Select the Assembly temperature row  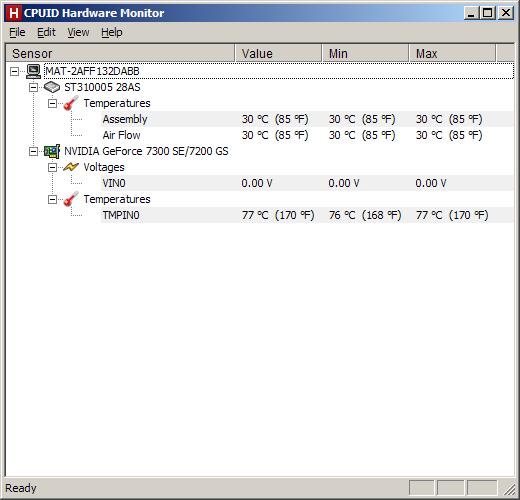click(x=307, y=119)
